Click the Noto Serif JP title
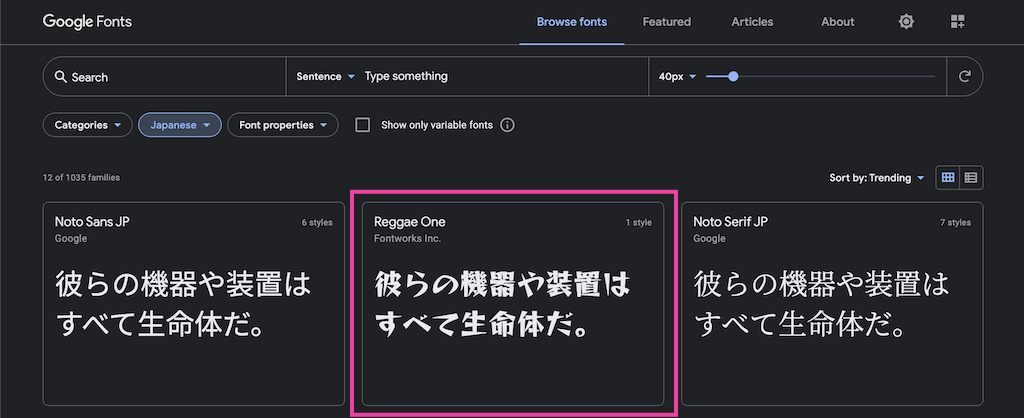This screenshot has height=418, width=1024. pos(731,222)
